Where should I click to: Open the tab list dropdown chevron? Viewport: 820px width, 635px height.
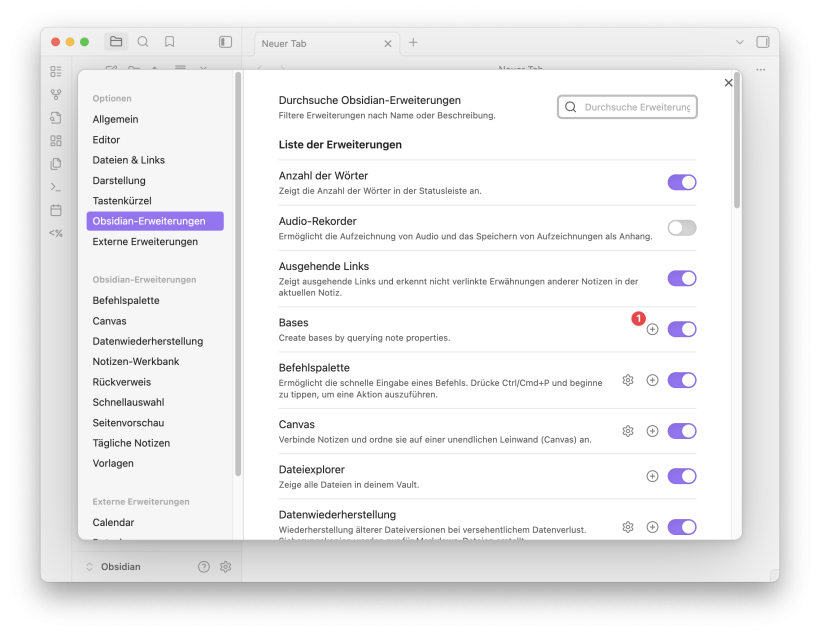(x=739, y=42)
